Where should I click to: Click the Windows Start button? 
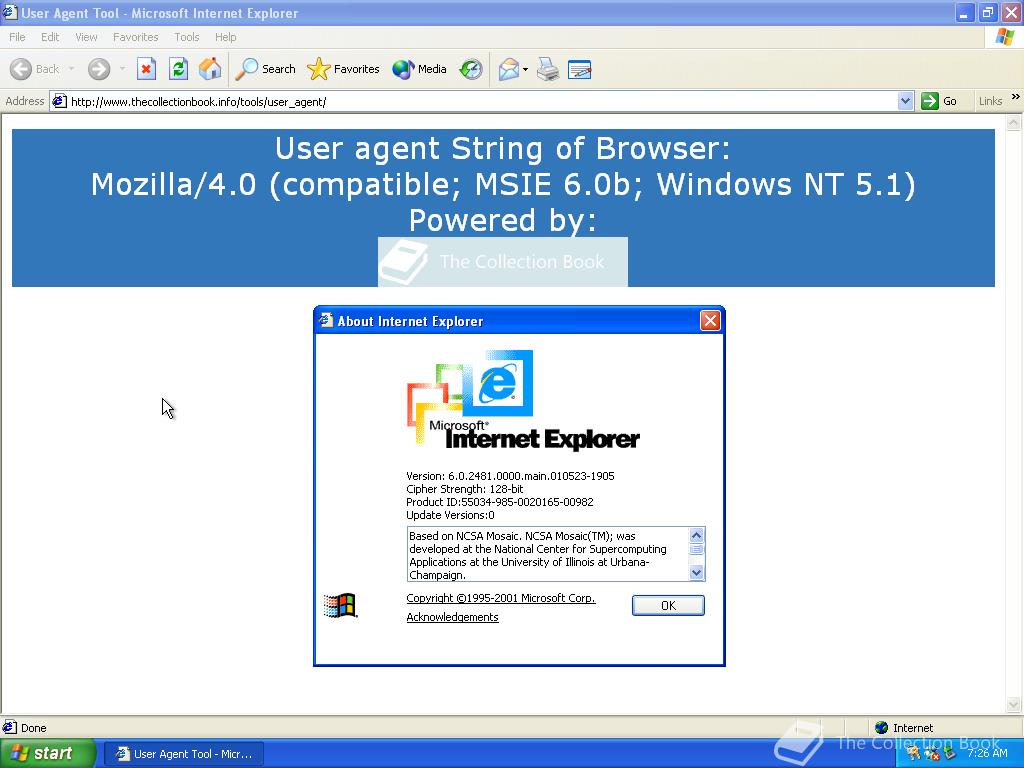click(48, 753)
